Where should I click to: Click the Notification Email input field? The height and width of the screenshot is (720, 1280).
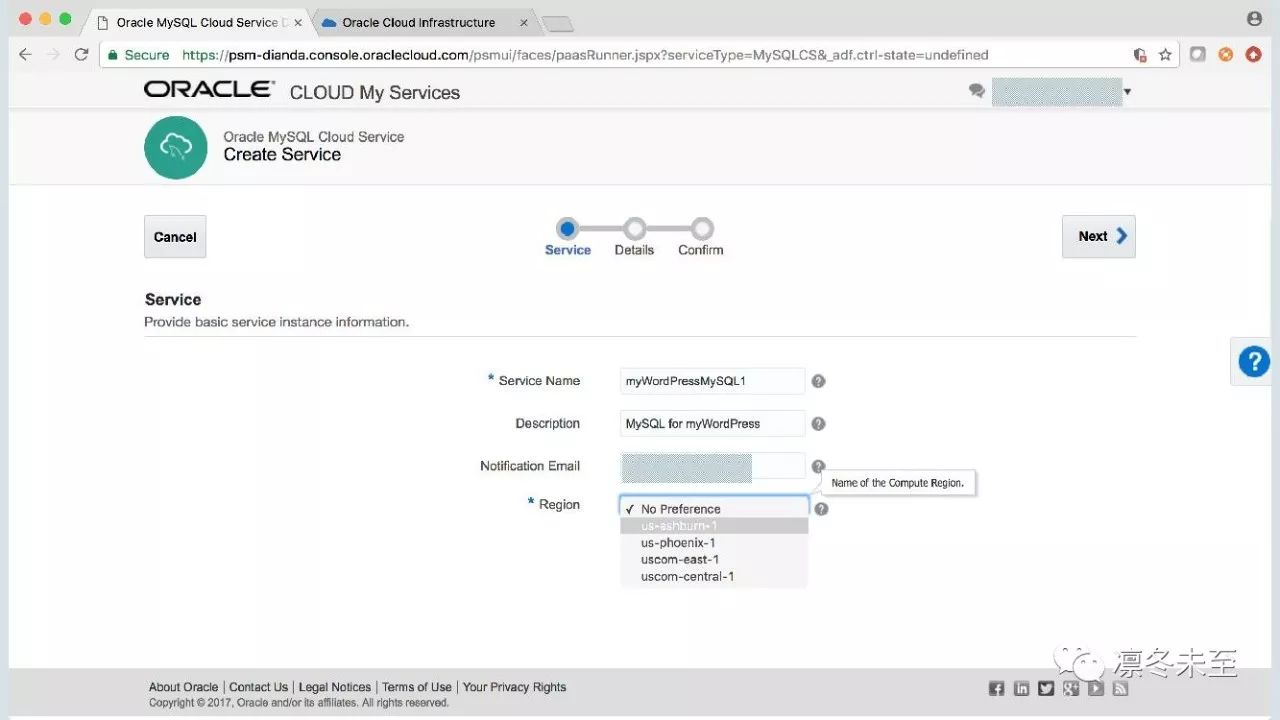coord(713,466)
